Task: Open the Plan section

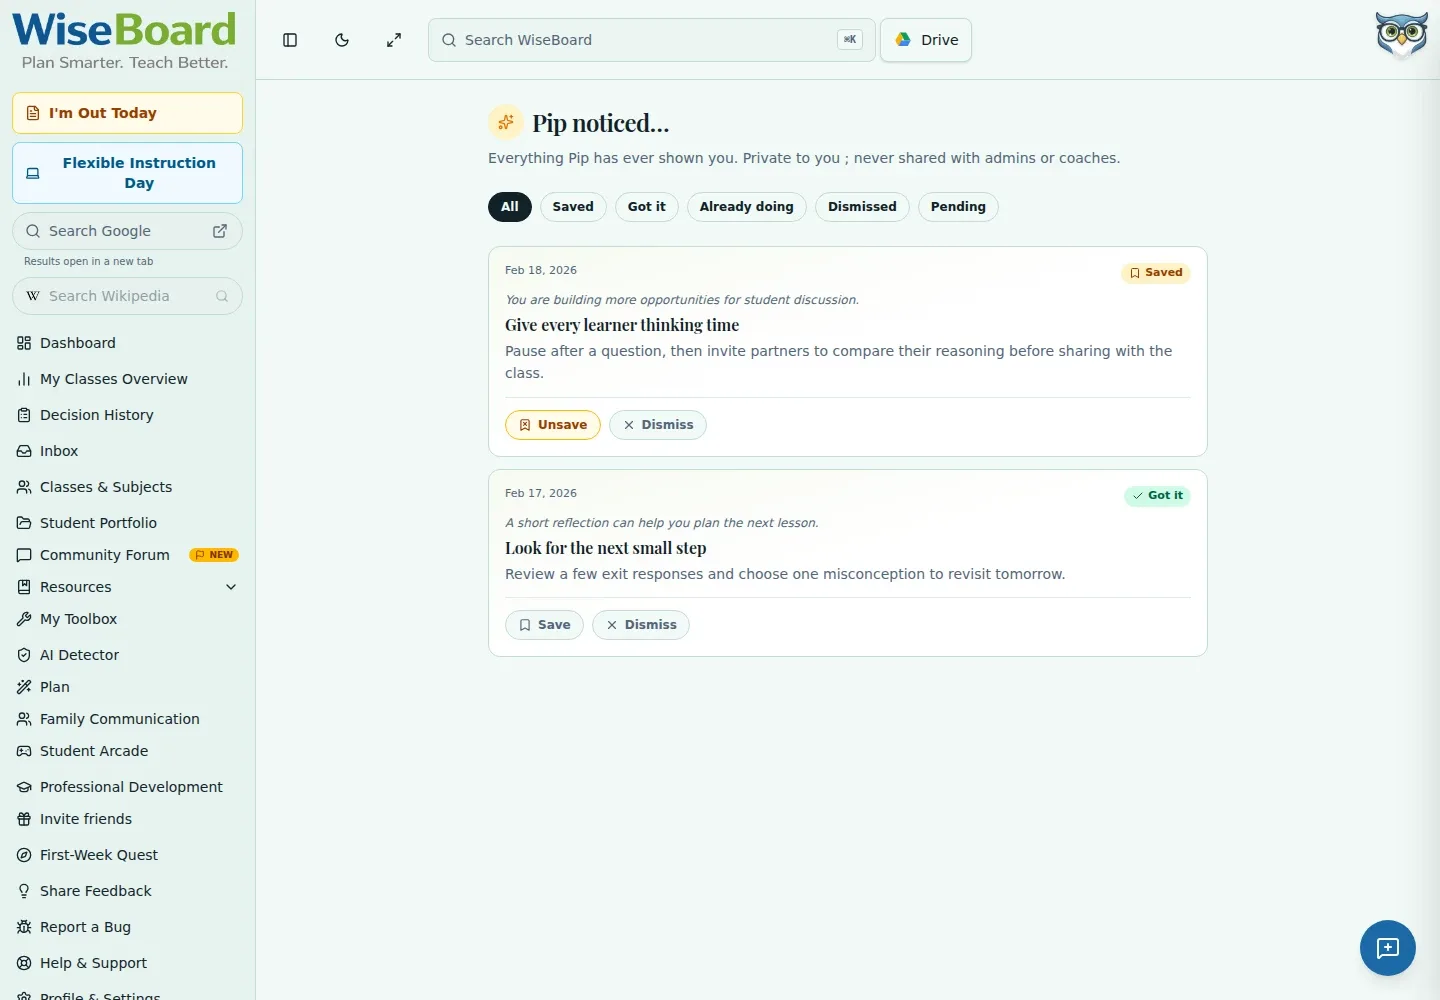Action: click(127, 687)
